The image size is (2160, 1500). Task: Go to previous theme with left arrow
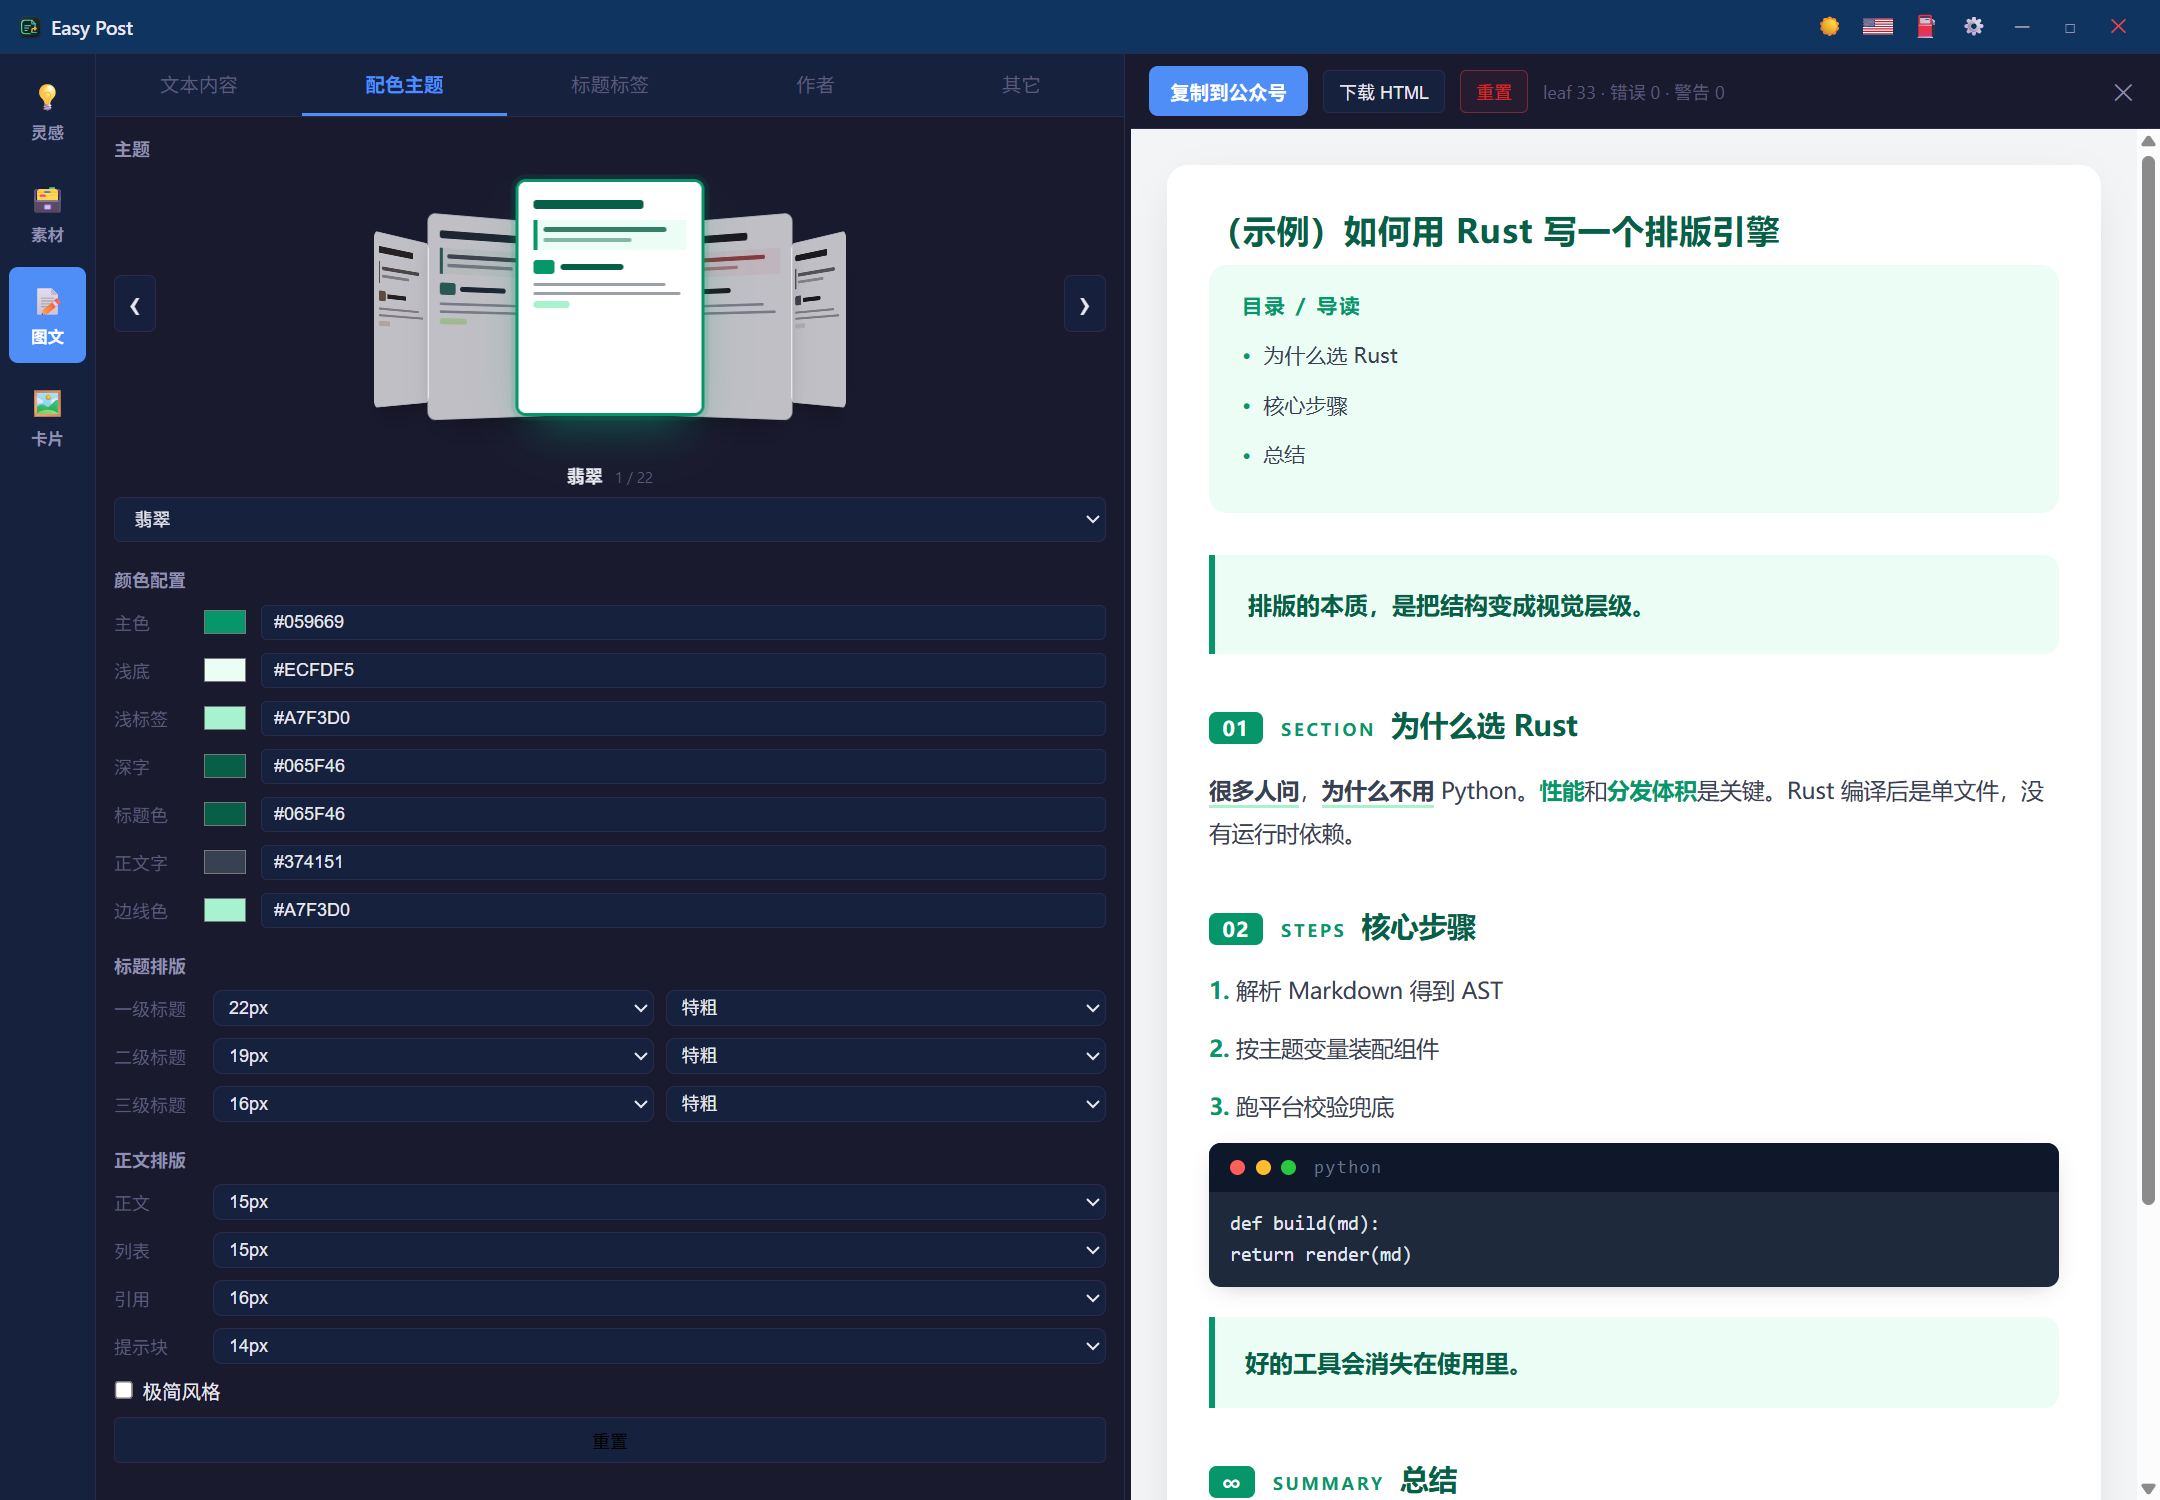(135, 304)
